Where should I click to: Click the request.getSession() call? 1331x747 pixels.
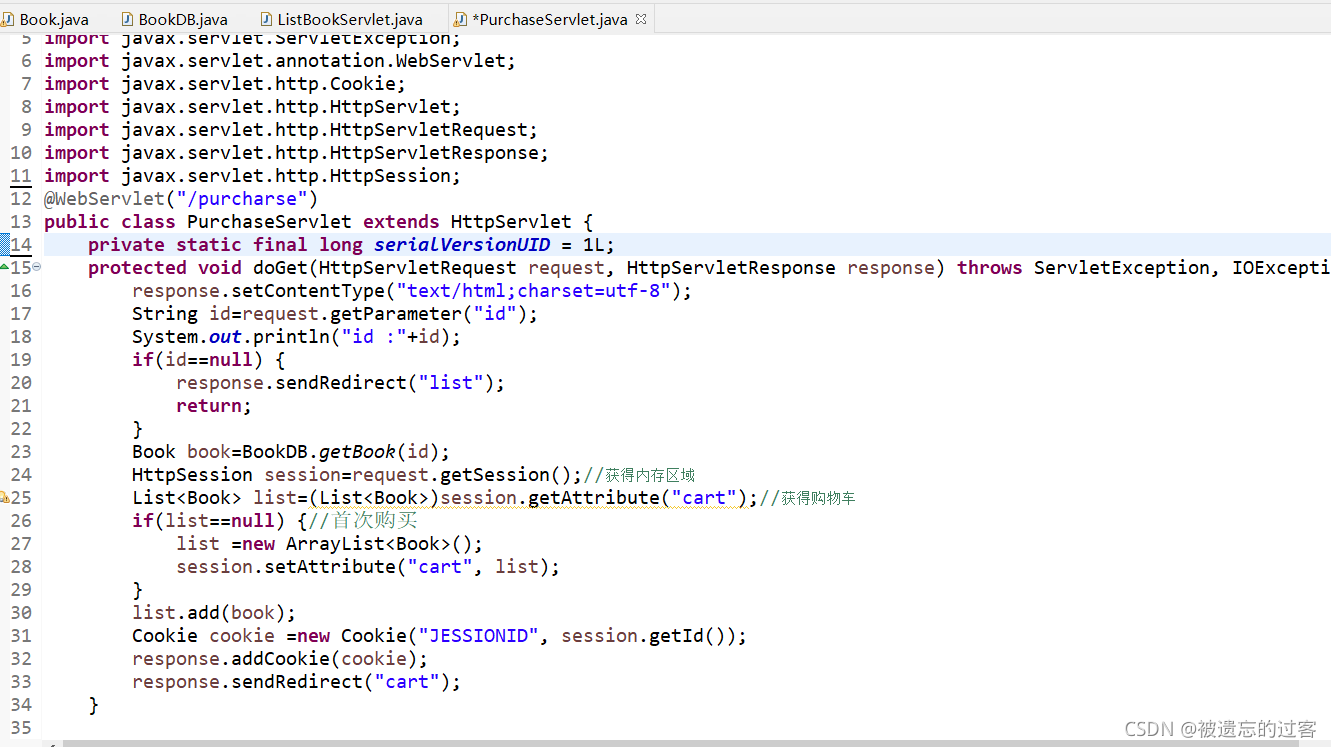click(462, 475)
